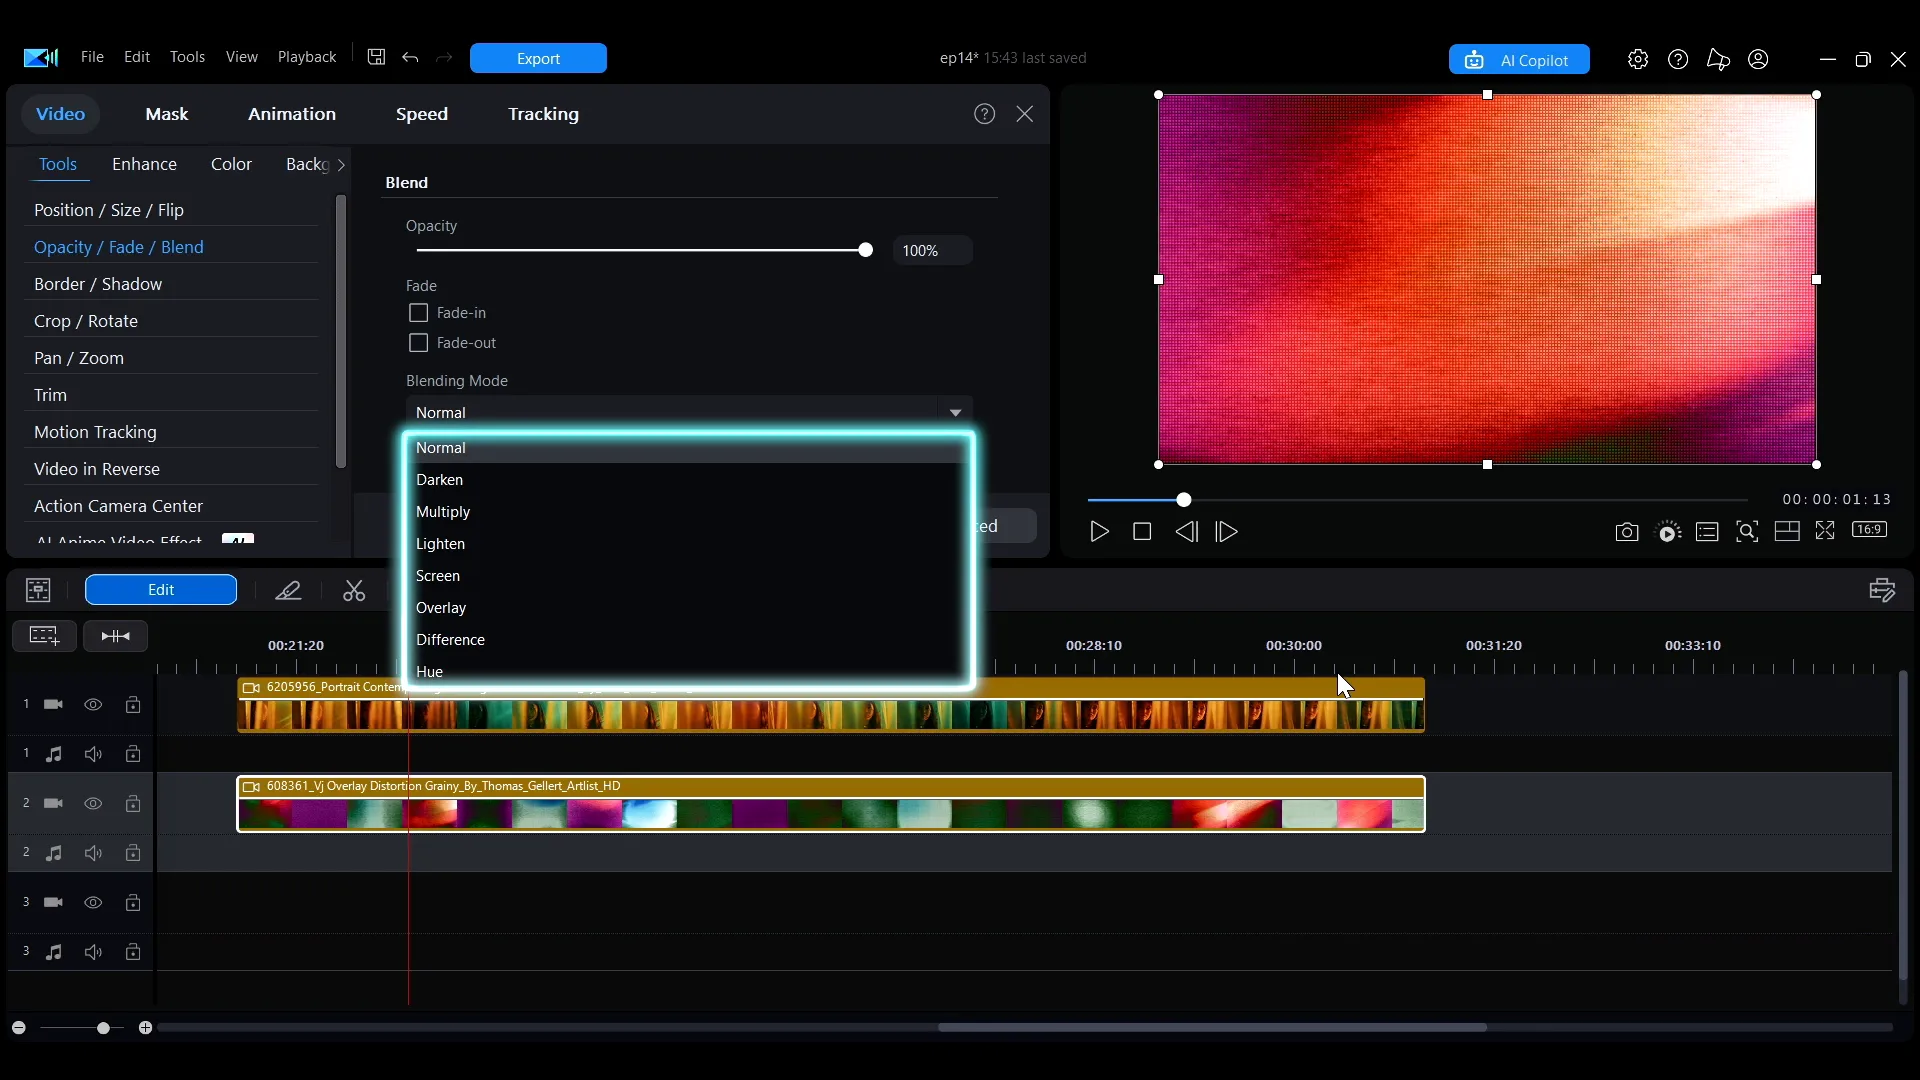Click the scissors split tool
Image resolution: width=1920 pixels, height=1080 pixels.
(354, 590)
